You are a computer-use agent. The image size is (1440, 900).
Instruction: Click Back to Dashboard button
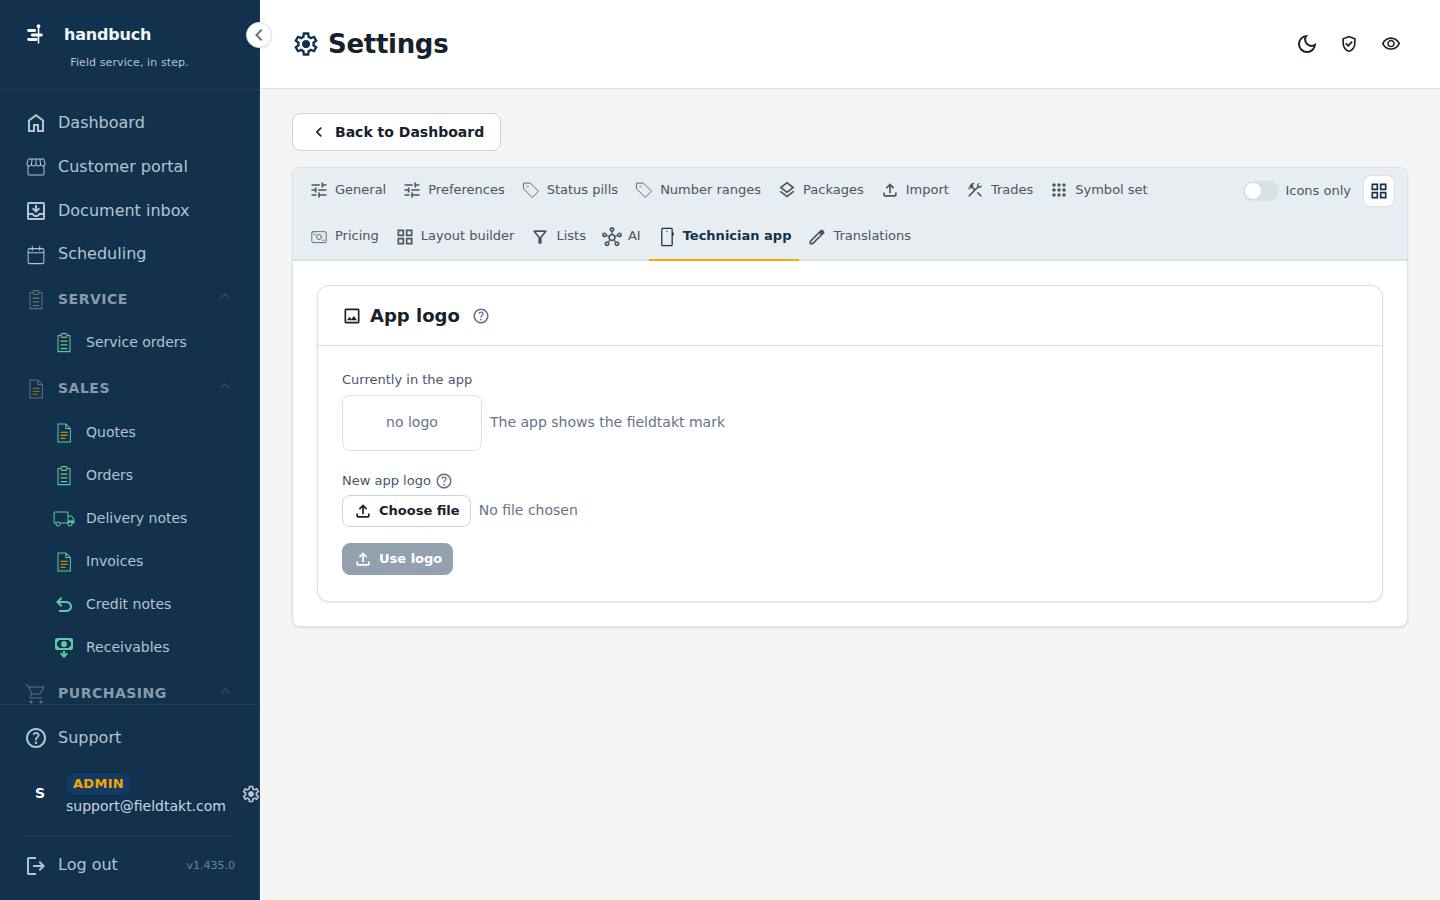[396, 132]
